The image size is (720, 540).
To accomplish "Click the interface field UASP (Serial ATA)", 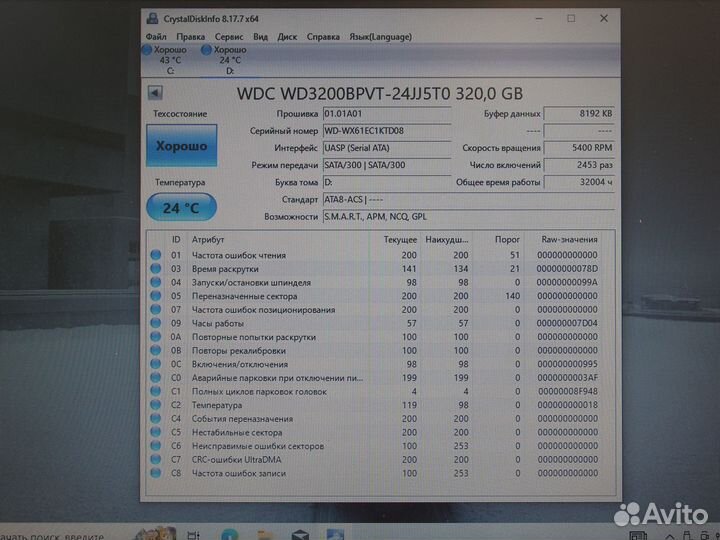I will click(x=387, y=148).
